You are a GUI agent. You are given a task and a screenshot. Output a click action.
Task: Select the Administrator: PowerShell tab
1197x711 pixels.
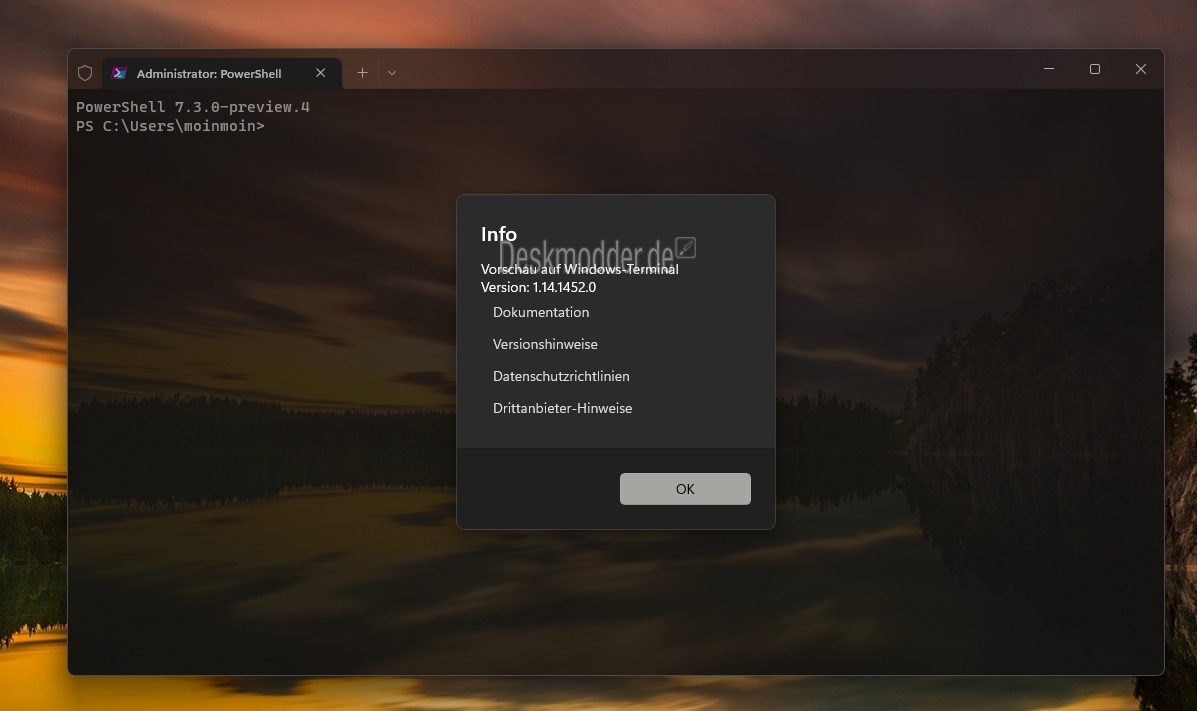point(209,73)
